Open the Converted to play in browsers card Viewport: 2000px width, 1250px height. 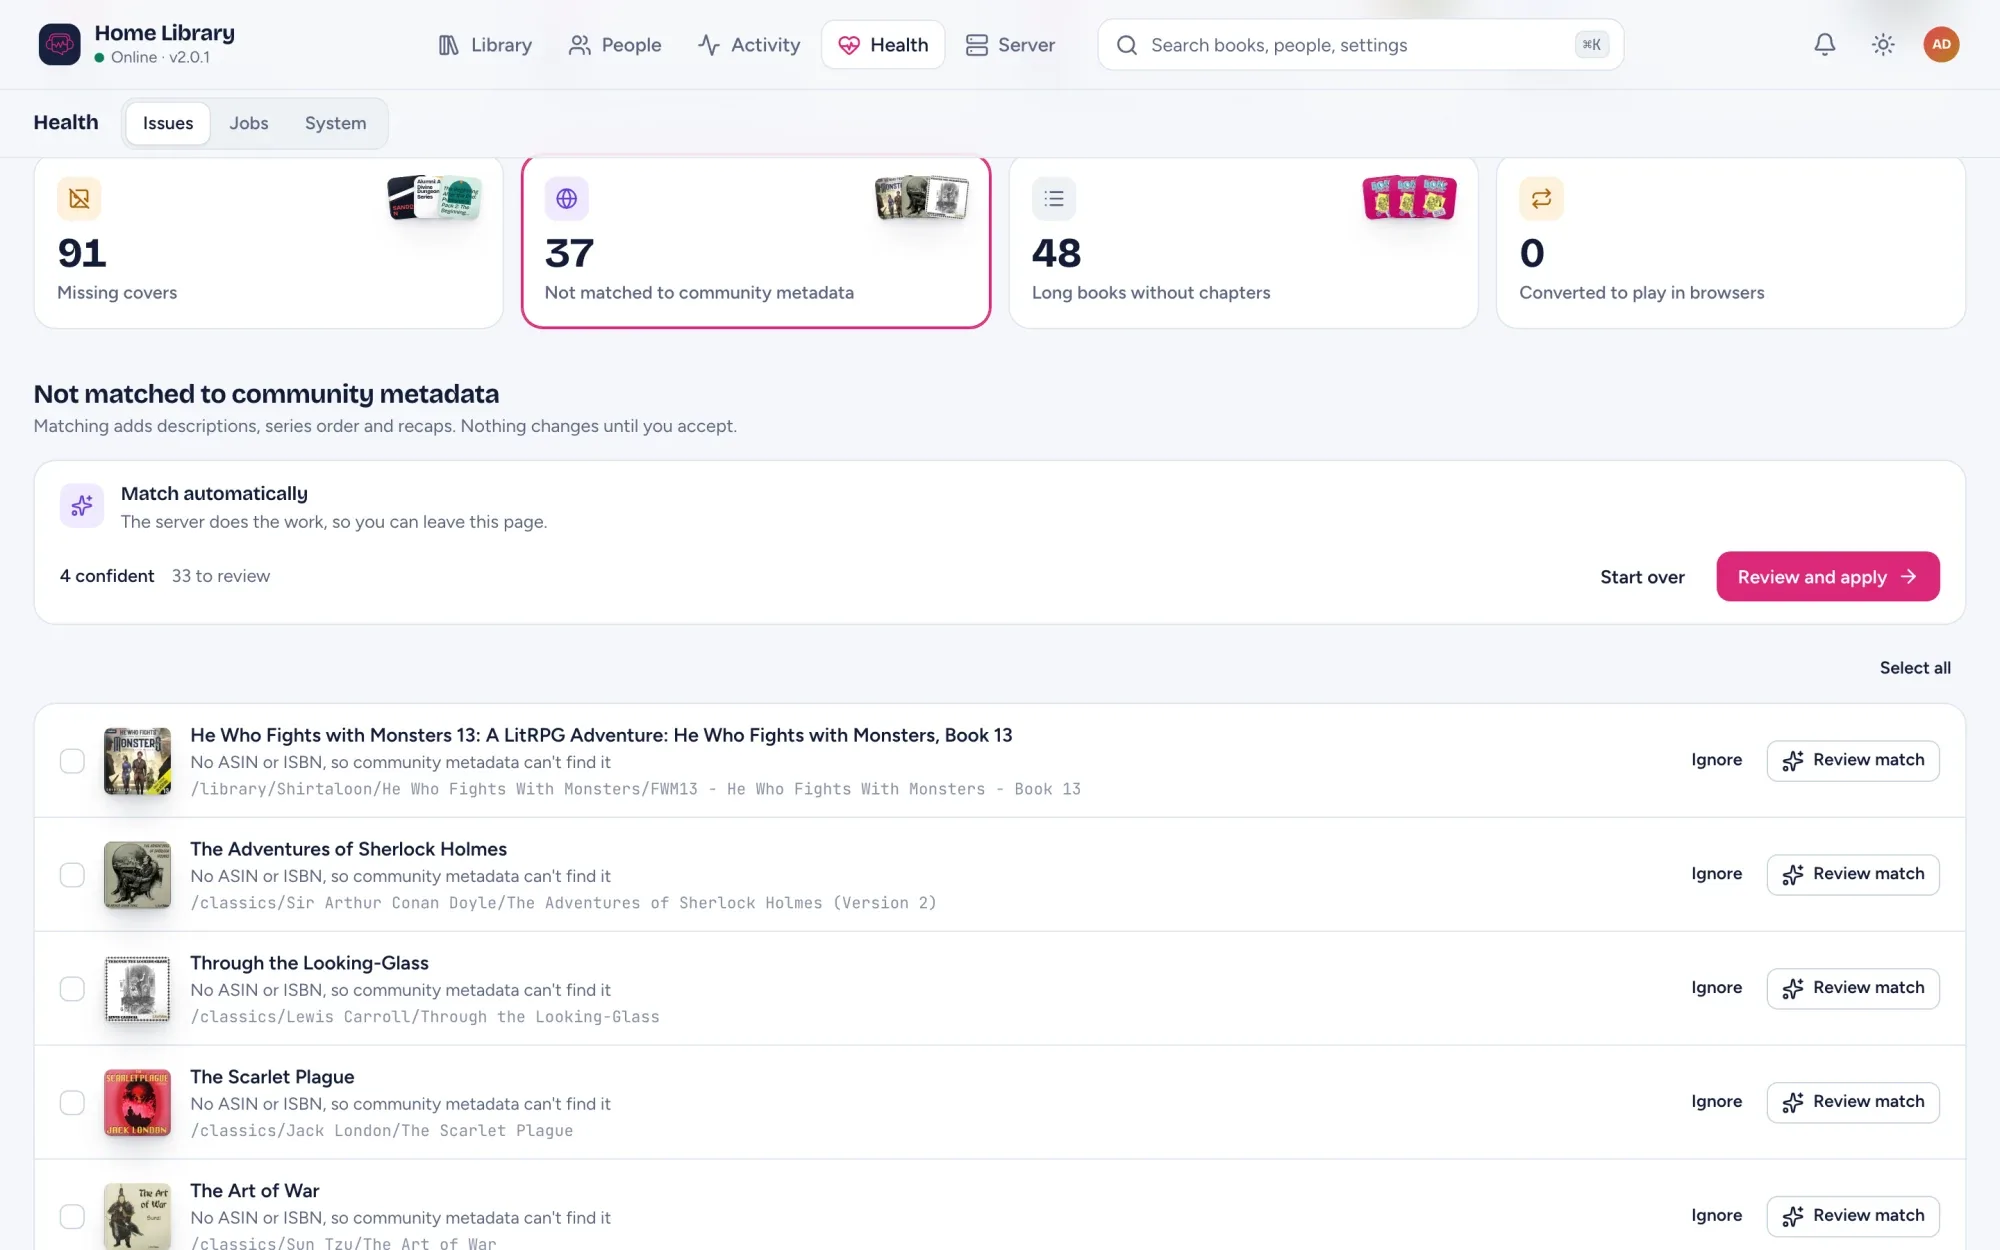click(1730, 243)
